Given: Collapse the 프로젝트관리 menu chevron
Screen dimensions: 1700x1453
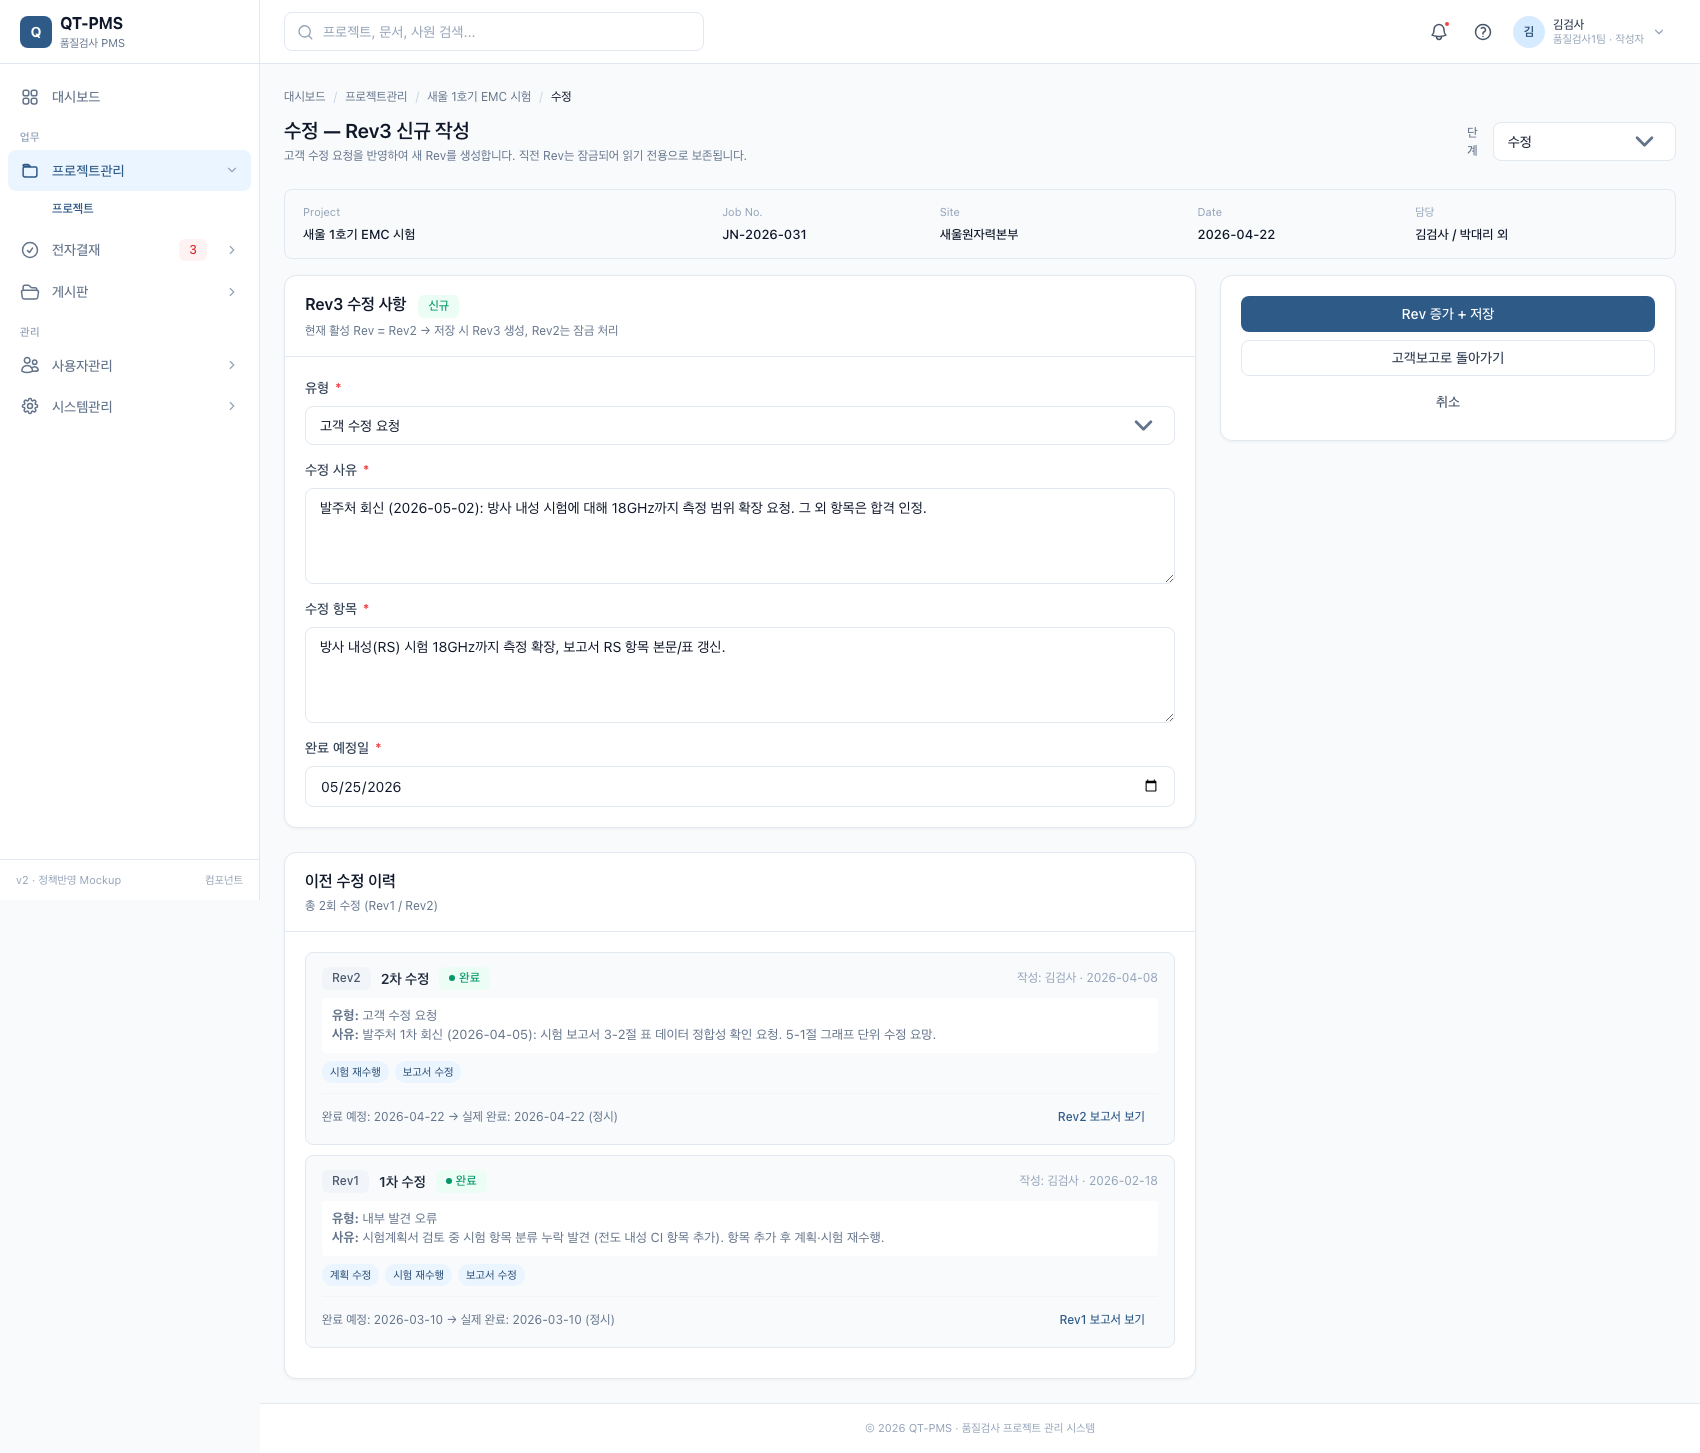Looking at the screenshot, I should (x=232, y=171).
